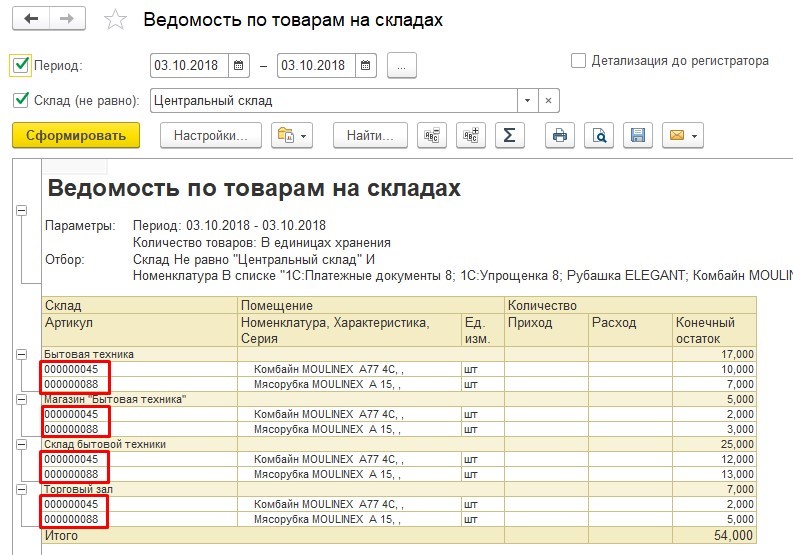The height and width of the screenshot is (555, 793).
Task: Clear the Склад field with X
Action: tap(549, 100)
